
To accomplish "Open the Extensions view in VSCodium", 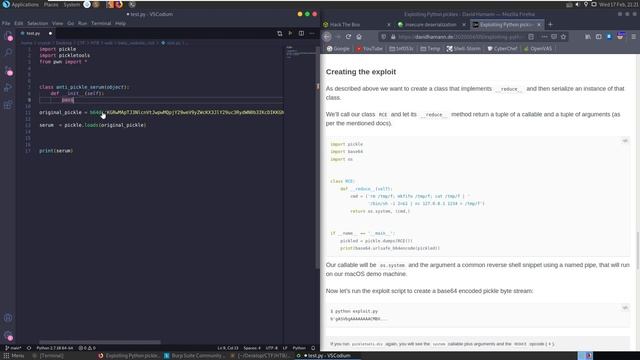I will click(8, 105).
